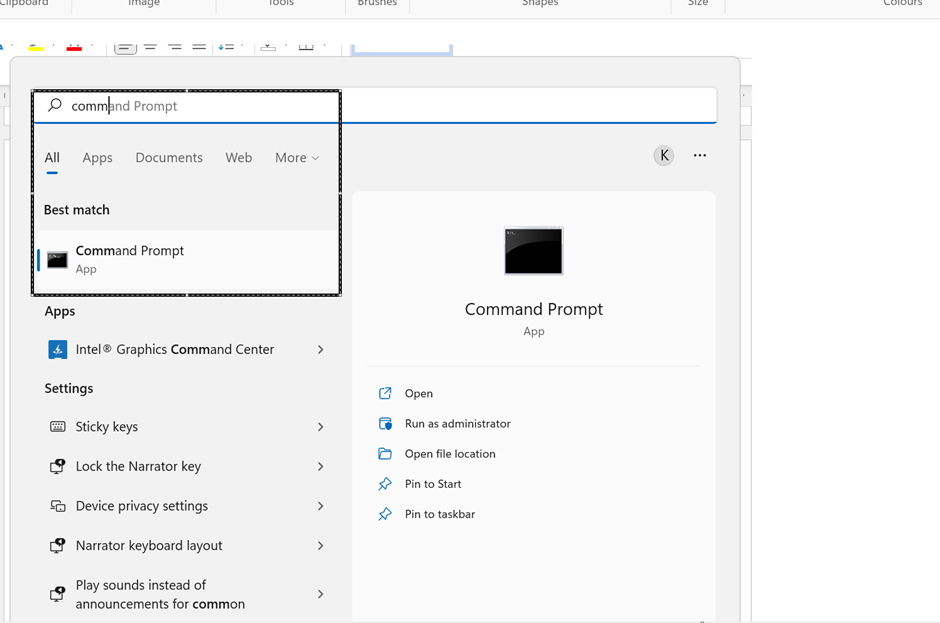Switch to the Apps filter tab
Screen dimensions: 940x623
pyautogui.click(x=97, y=158)
